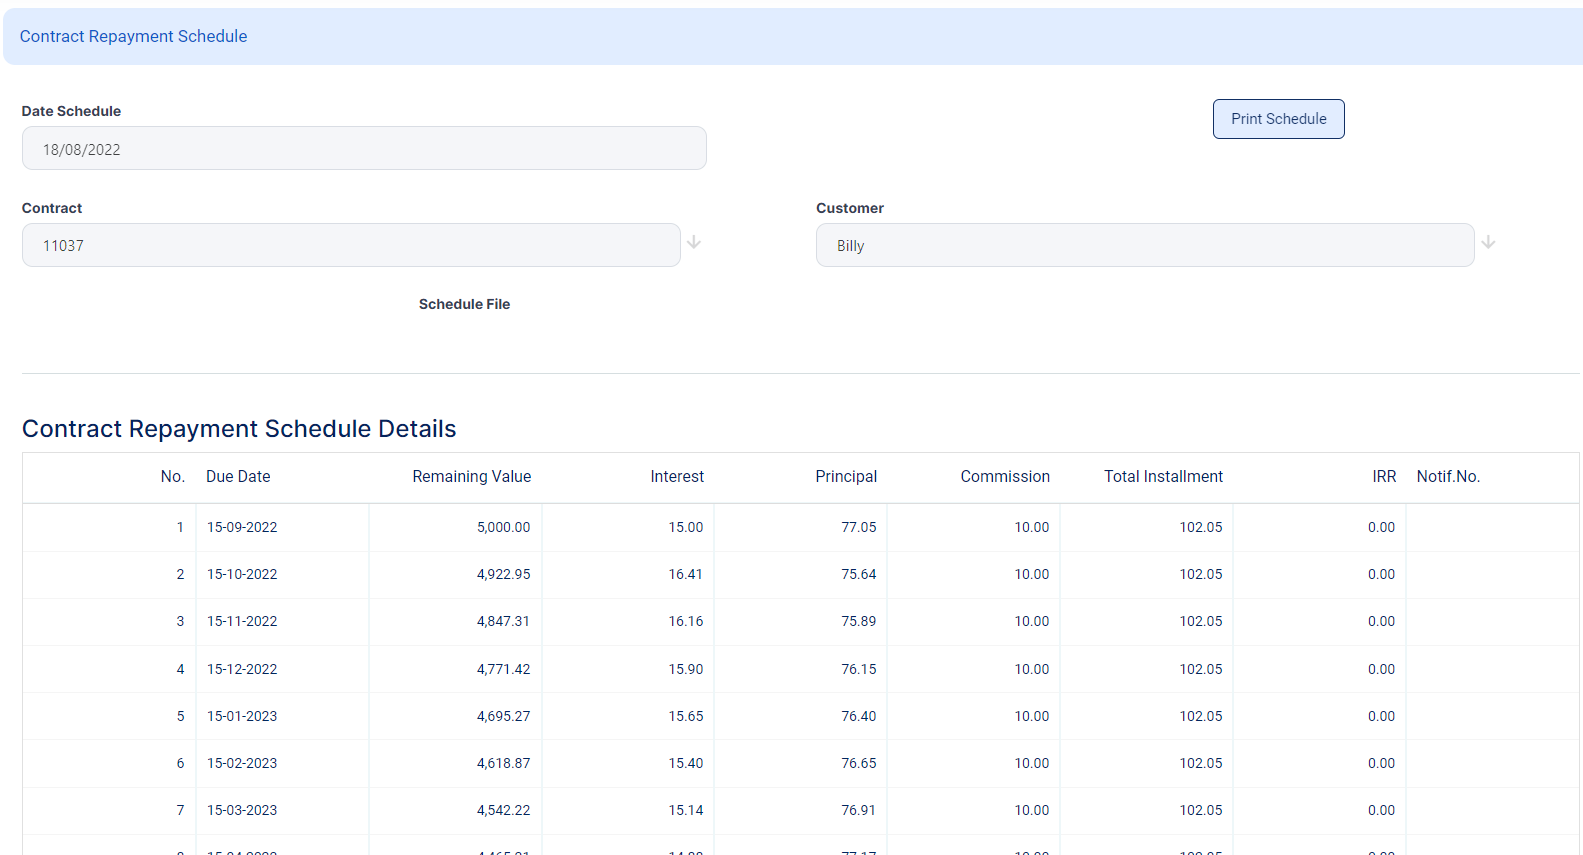Click the remaining value 4,922.95 cell
The height and width of the screenshot is (855, 1583).
pos(503,575)
